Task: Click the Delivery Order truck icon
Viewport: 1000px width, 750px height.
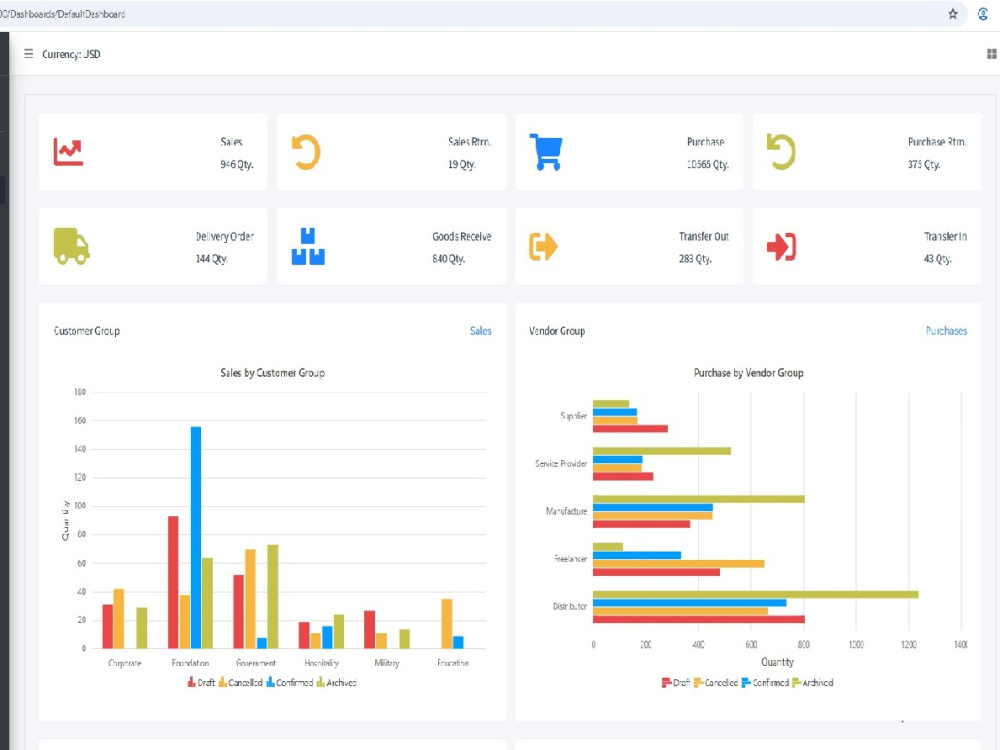Action: tap(71, 246)
